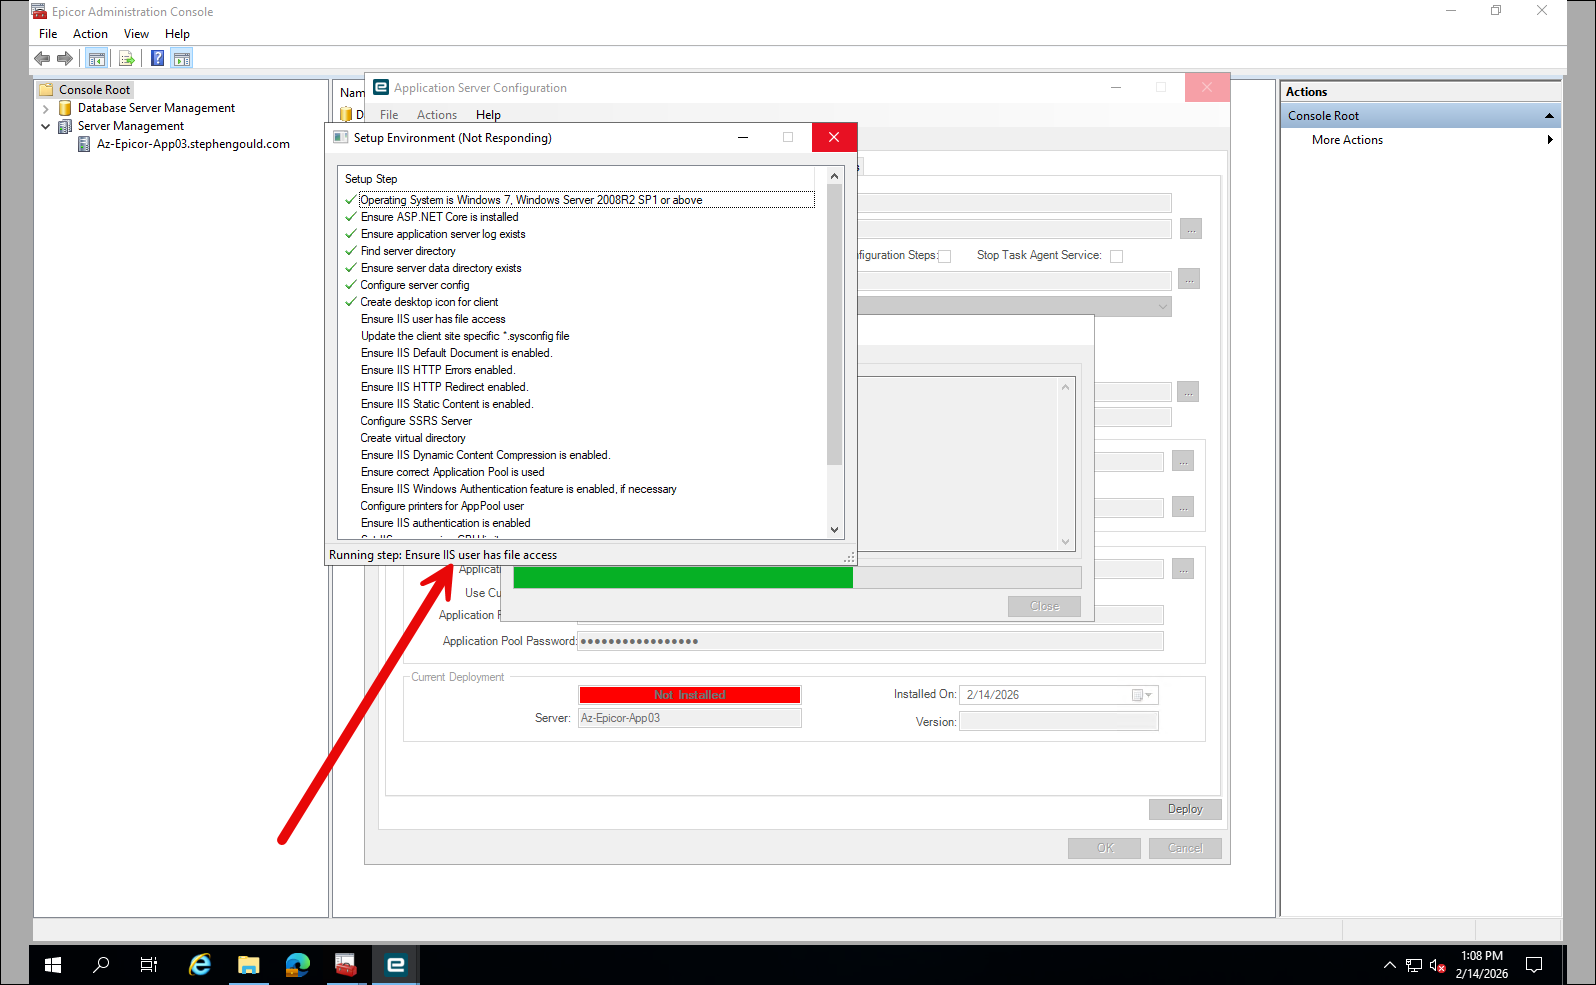
Task: Select the Az-Epicor-App03.stephengould.com tree item
Action: 193,144
